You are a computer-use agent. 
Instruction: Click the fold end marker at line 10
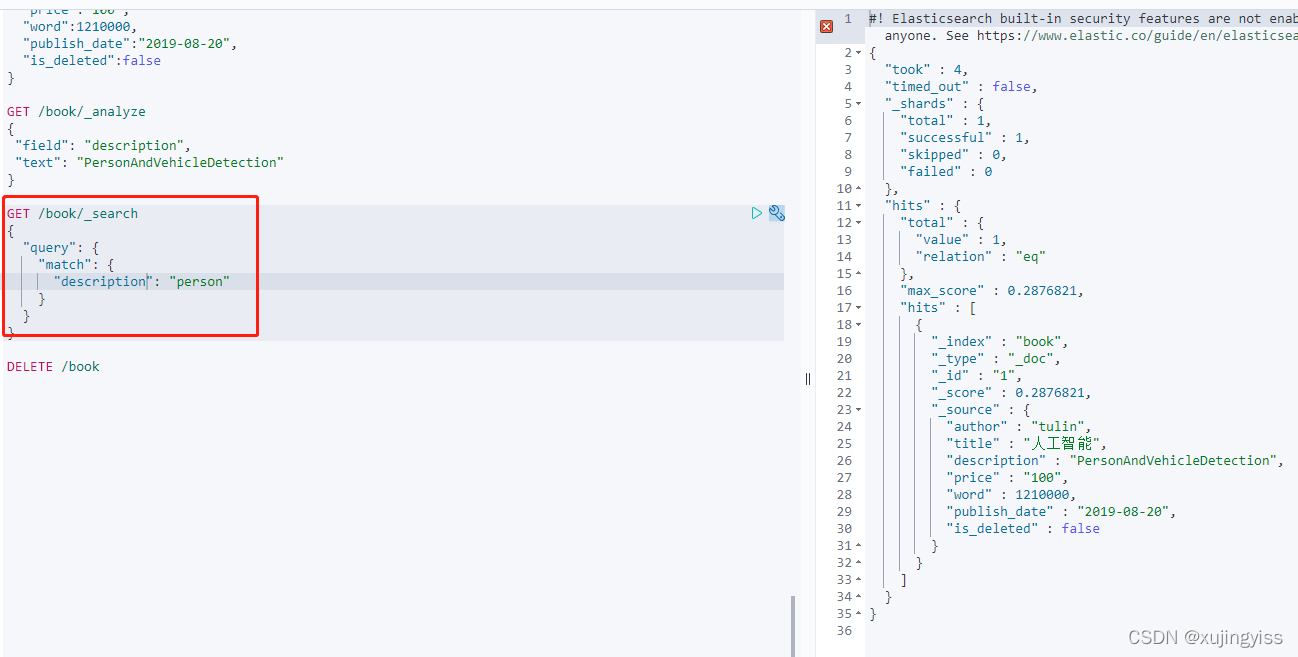(859, 189)
